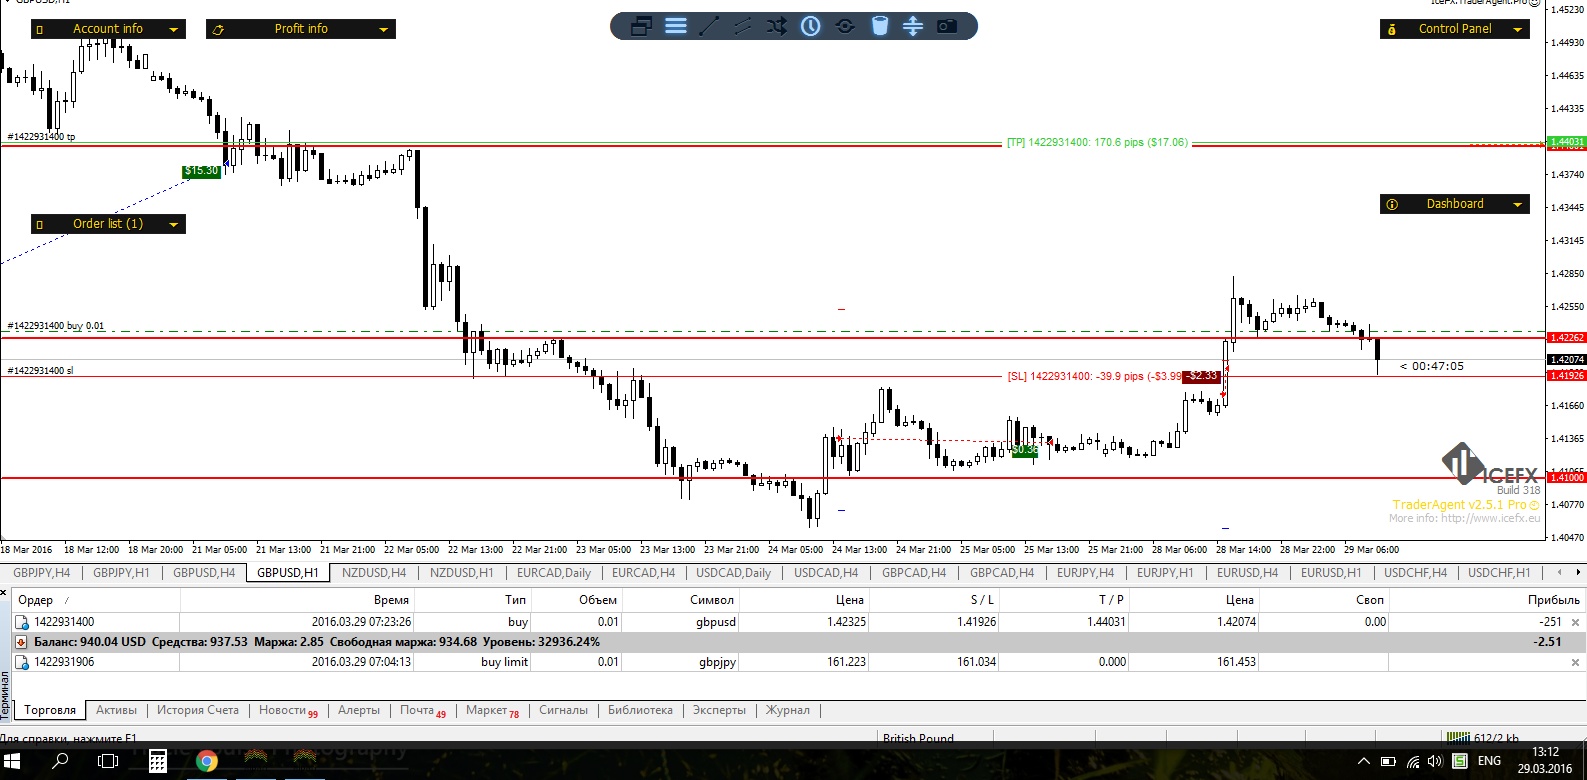Switch to the EURCAD,Daily chart tab
This screenshot has width=1587, height=780.
pos(554,573)
